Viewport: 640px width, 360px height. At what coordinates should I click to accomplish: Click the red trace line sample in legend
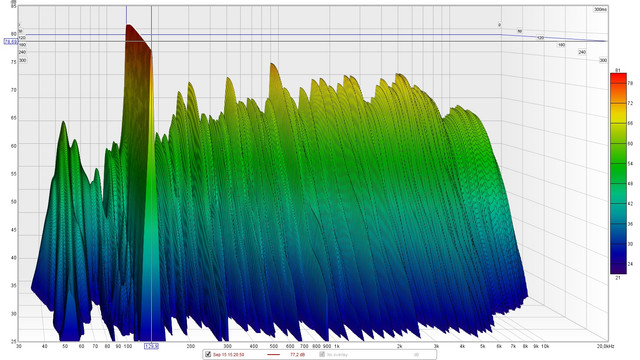pos(273,355)
